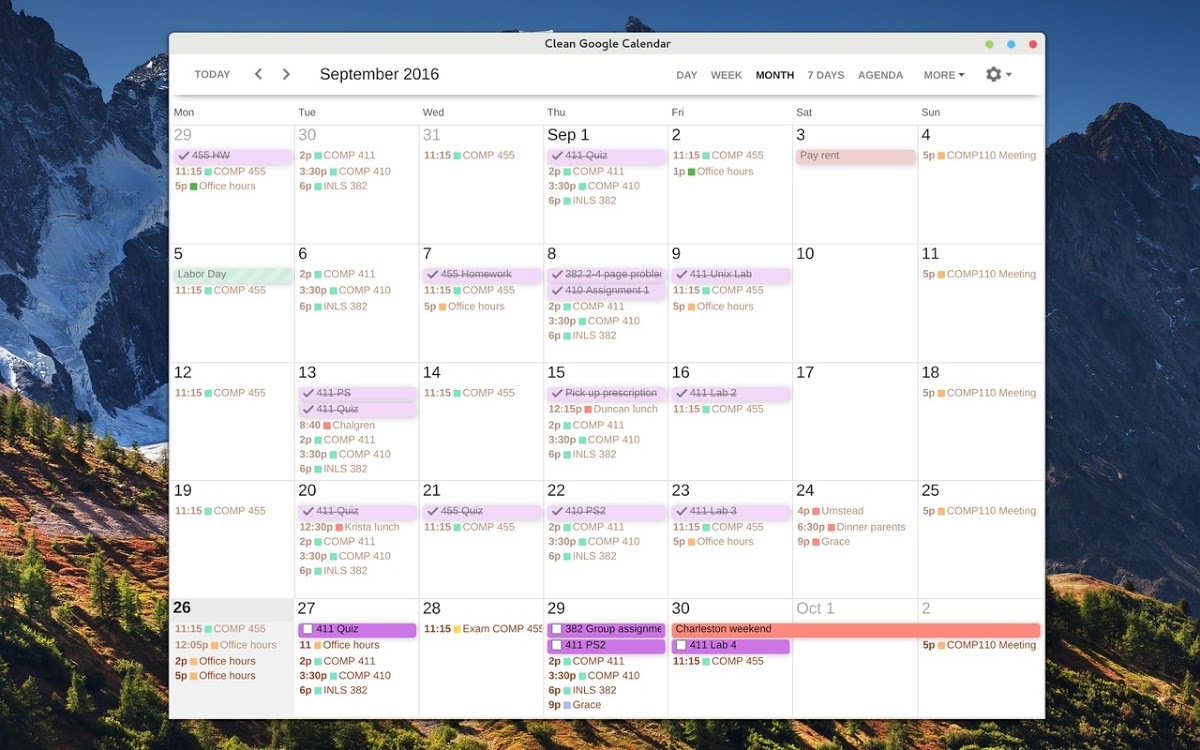
Task: Open the settings gear menu
Action: point(993,74)
